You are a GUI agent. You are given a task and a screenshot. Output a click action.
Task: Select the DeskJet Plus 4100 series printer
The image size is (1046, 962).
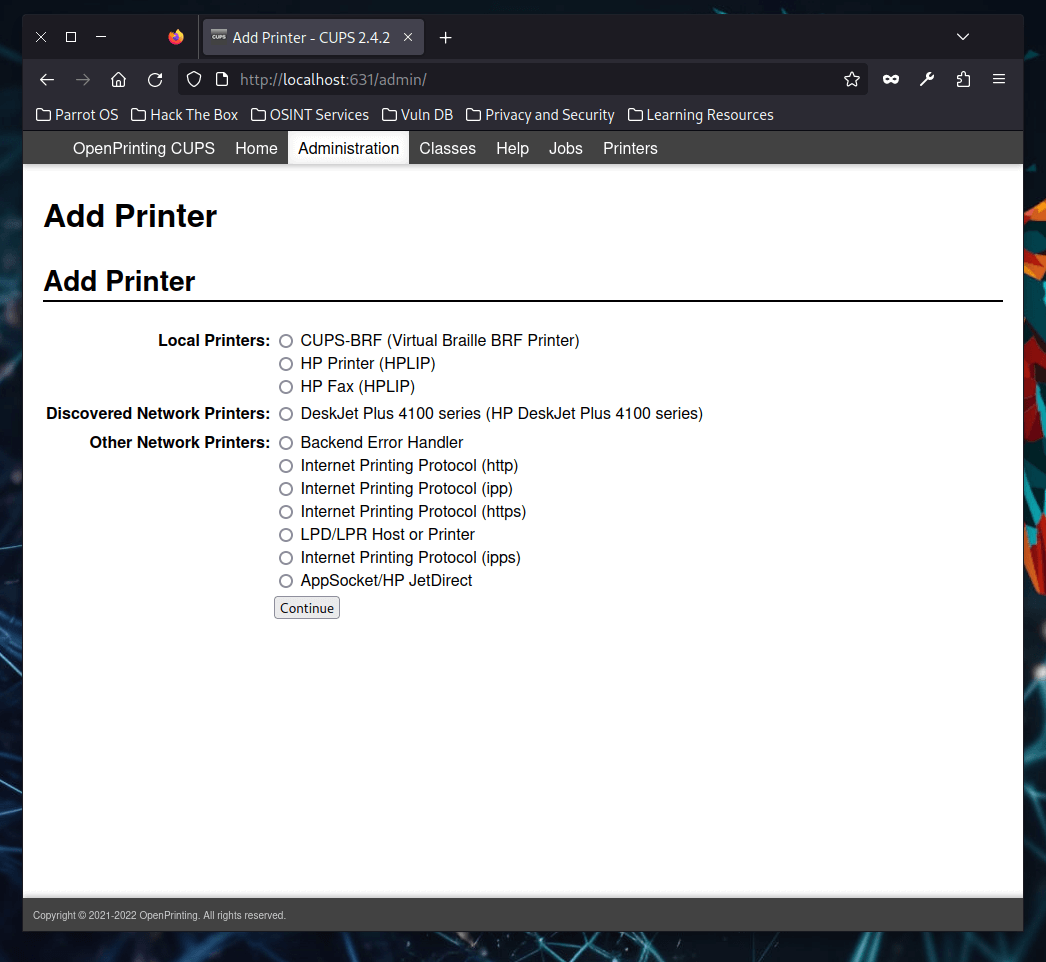(286, 413)
